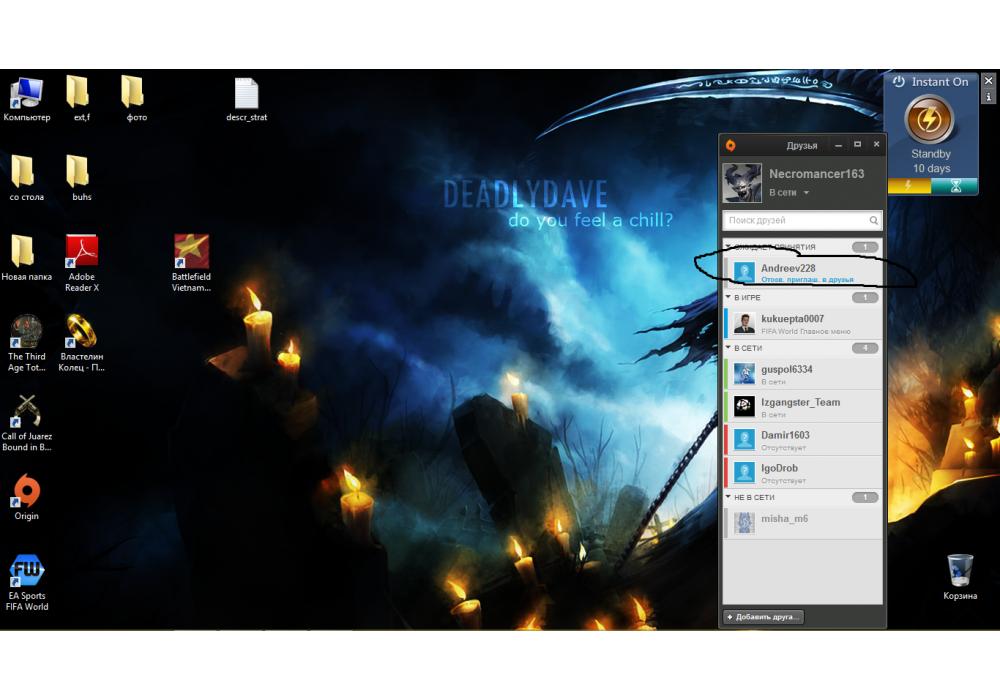1000x700 pixels.
Task: Click misha_m6's avatar
Action: pyautogui.click(x=744, y=523)
